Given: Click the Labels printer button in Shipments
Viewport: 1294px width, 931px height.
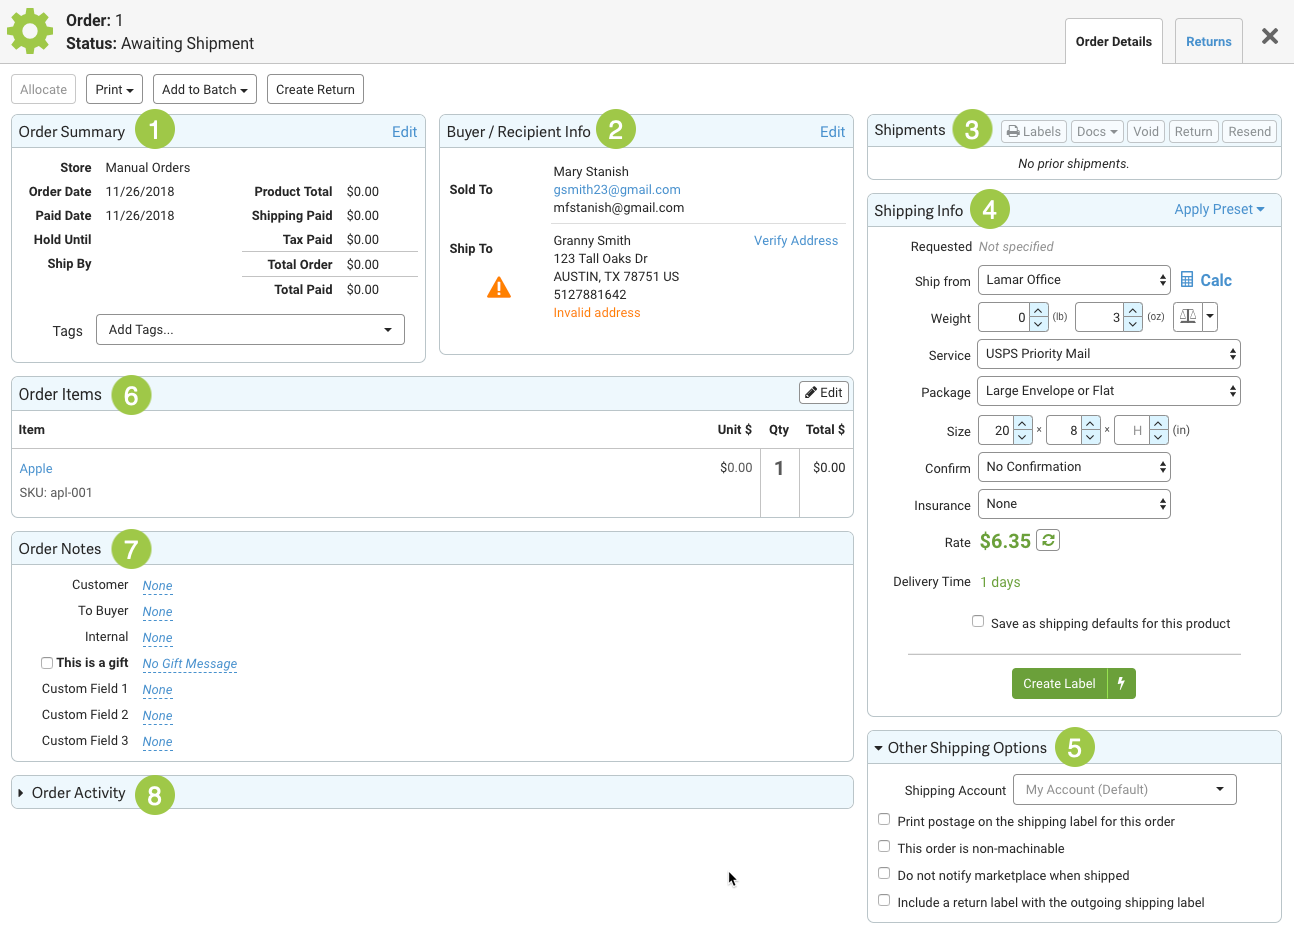Looking at the screenshot, I should click(1034, 131).
